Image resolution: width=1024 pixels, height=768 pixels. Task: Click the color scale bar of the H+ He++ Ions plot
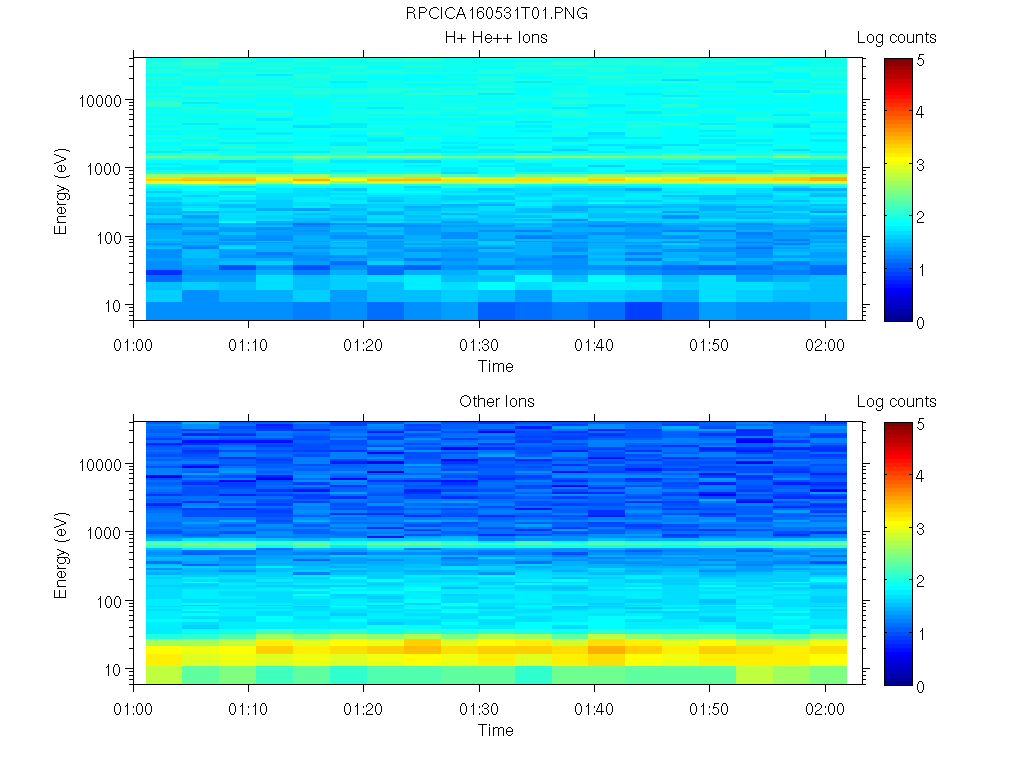pos(898,190)
